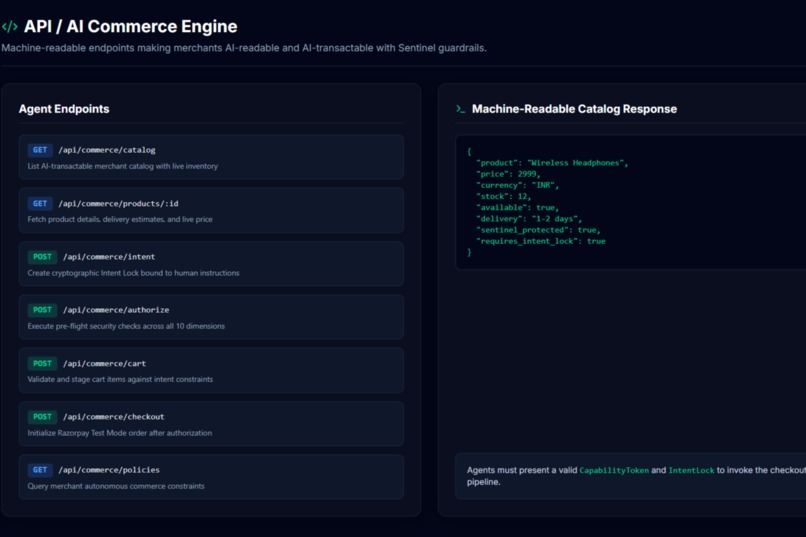Choose the POST /api/commerce/intent endpoint
The image size is (806, 537).
pos(211,264)
